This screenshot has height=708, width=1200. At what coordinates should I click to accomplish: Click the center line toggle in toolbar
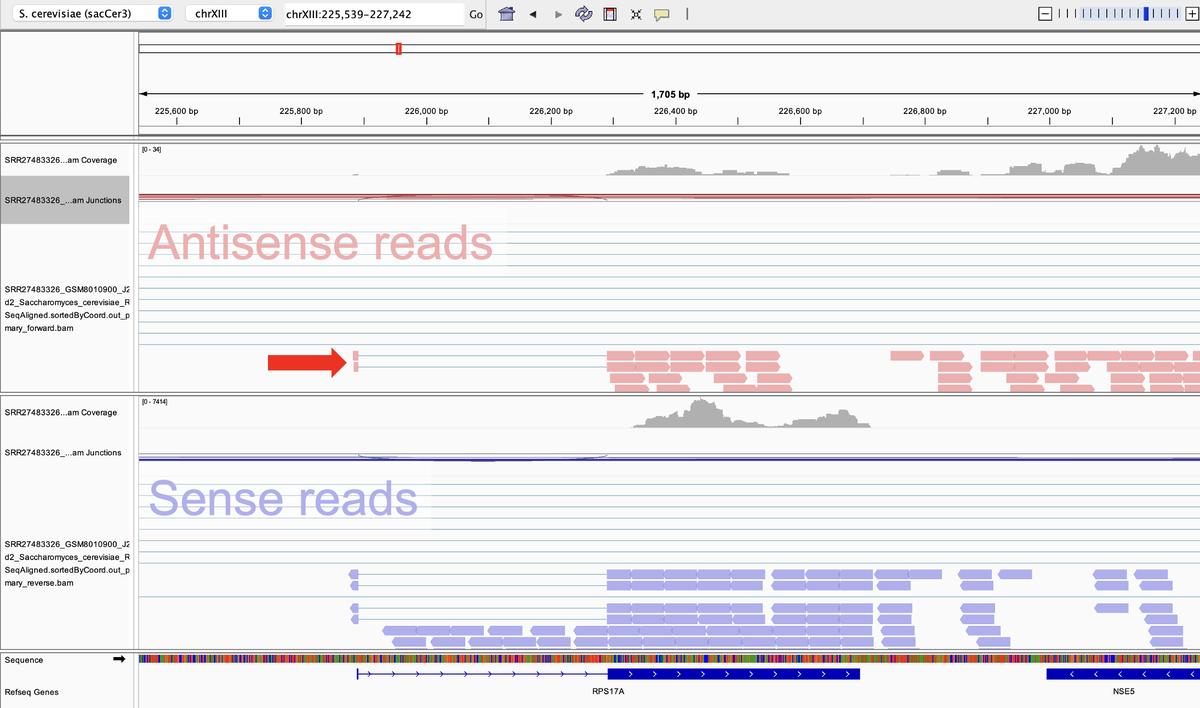pos(687,14)
